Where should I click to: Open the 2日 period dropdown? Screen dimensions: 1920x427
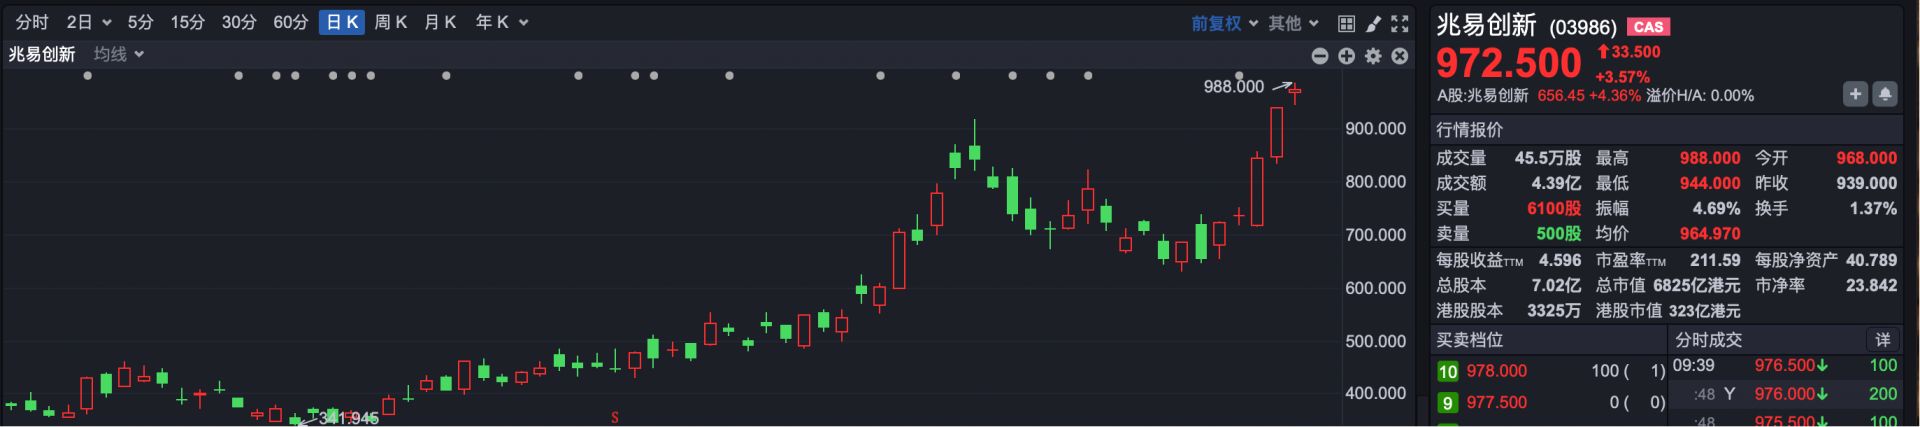coord(89,22)
